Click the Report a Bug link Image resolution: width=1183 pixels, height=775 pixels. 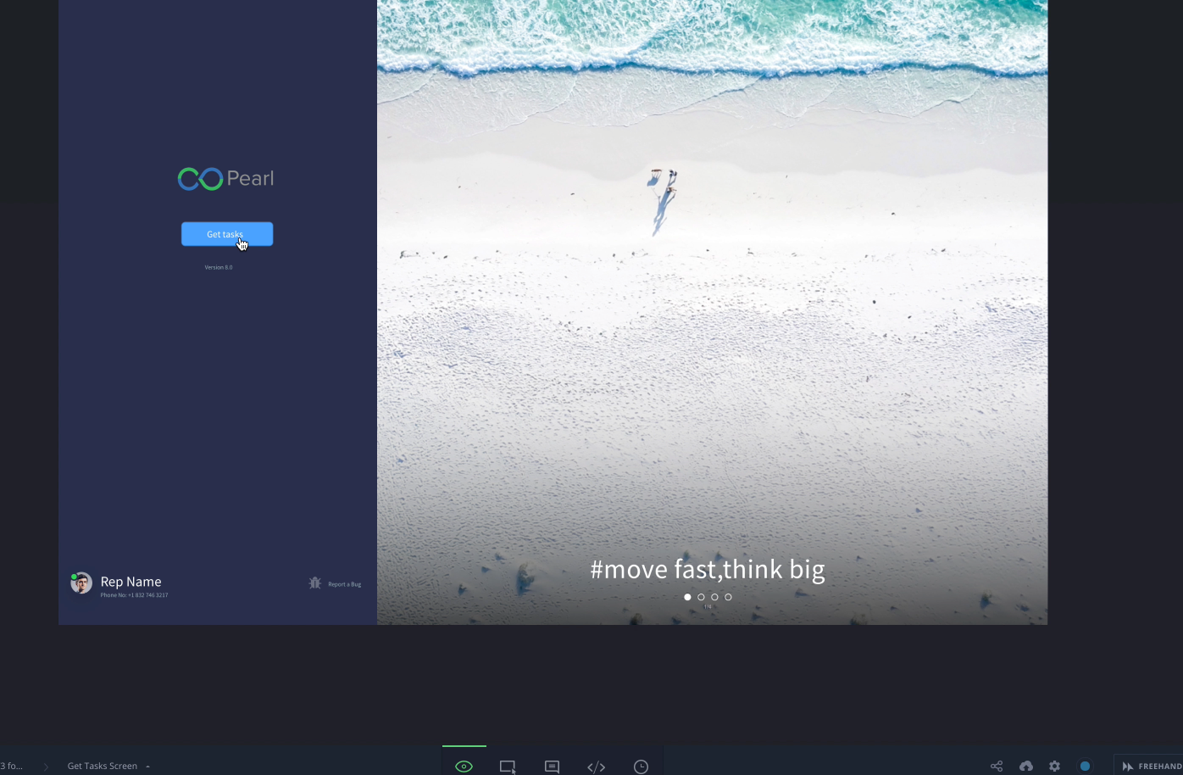344,584
